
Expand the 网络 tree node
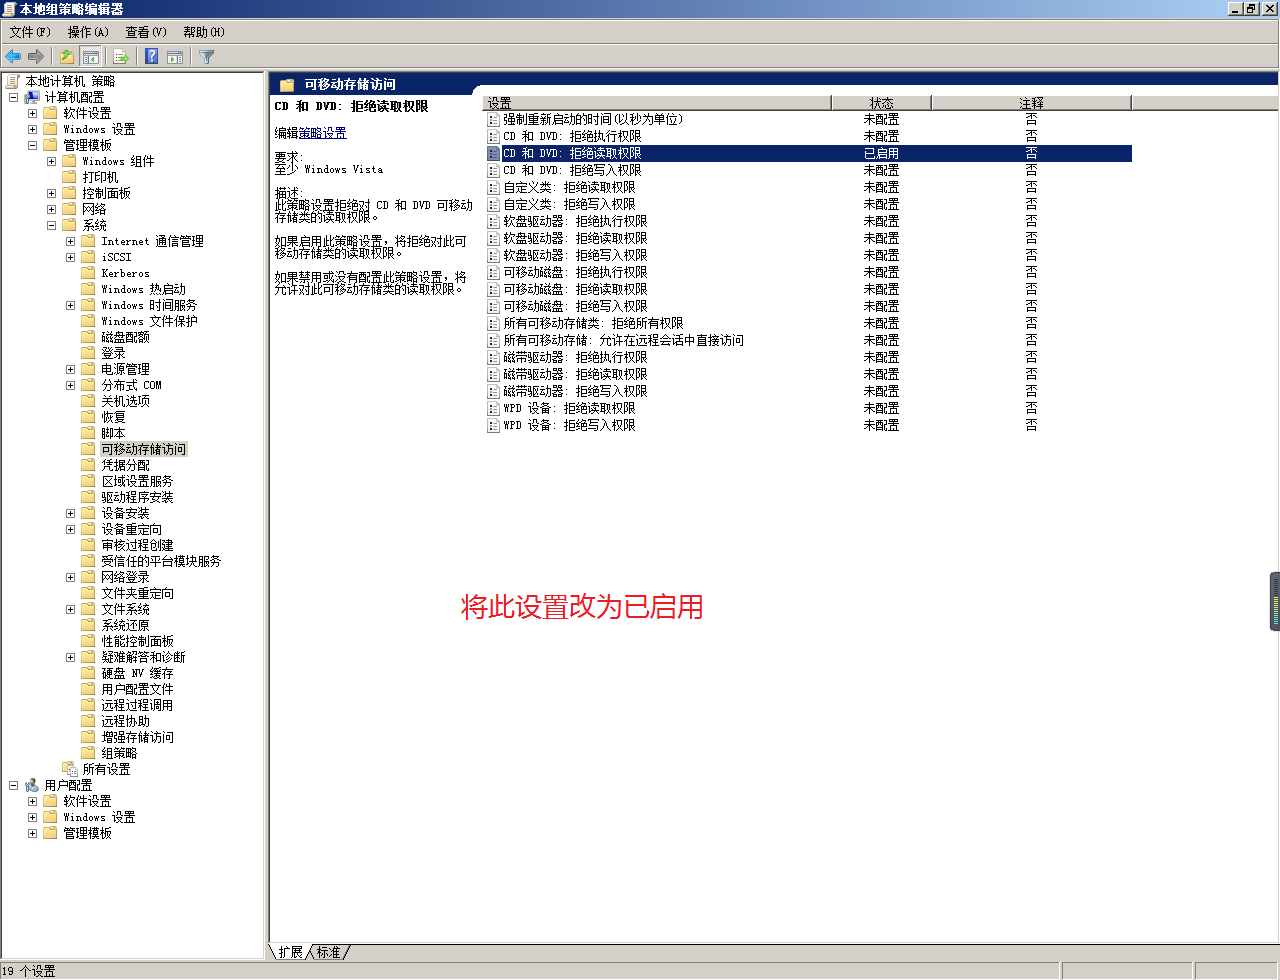(x=51, y=209)
